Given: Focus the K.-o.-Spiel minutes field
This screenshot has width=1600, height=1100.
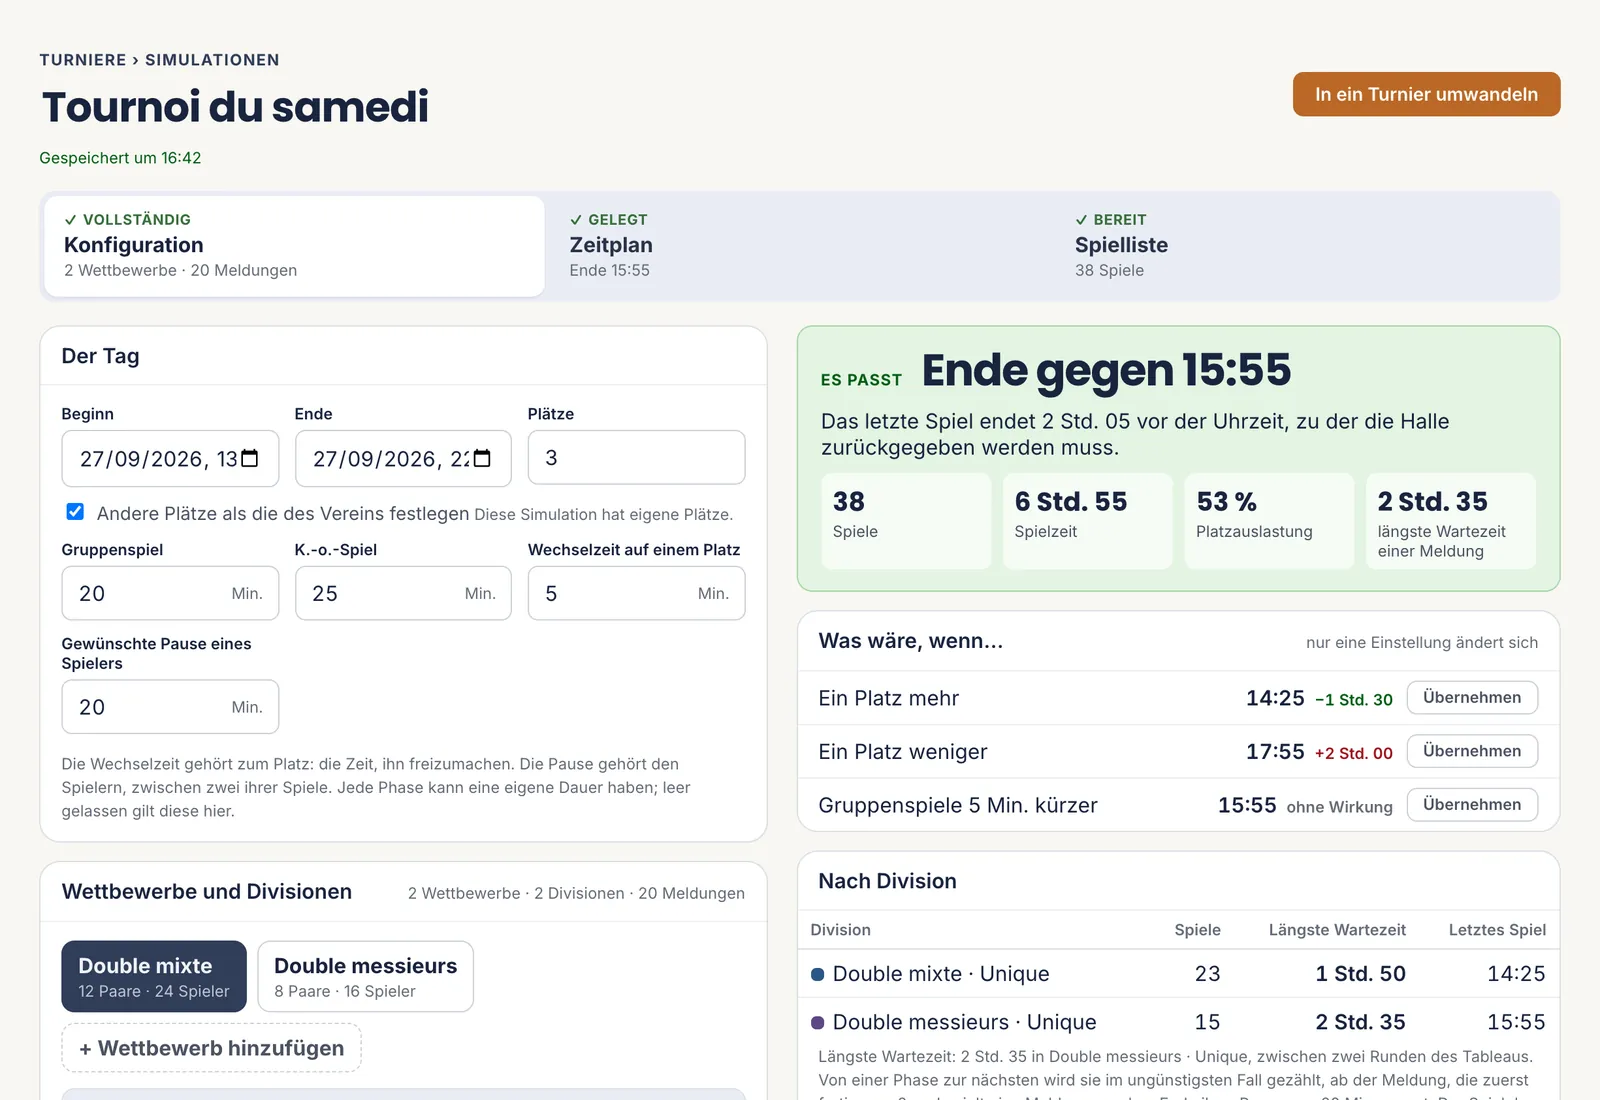Looking at the screenshot, I should click(403, 593).
